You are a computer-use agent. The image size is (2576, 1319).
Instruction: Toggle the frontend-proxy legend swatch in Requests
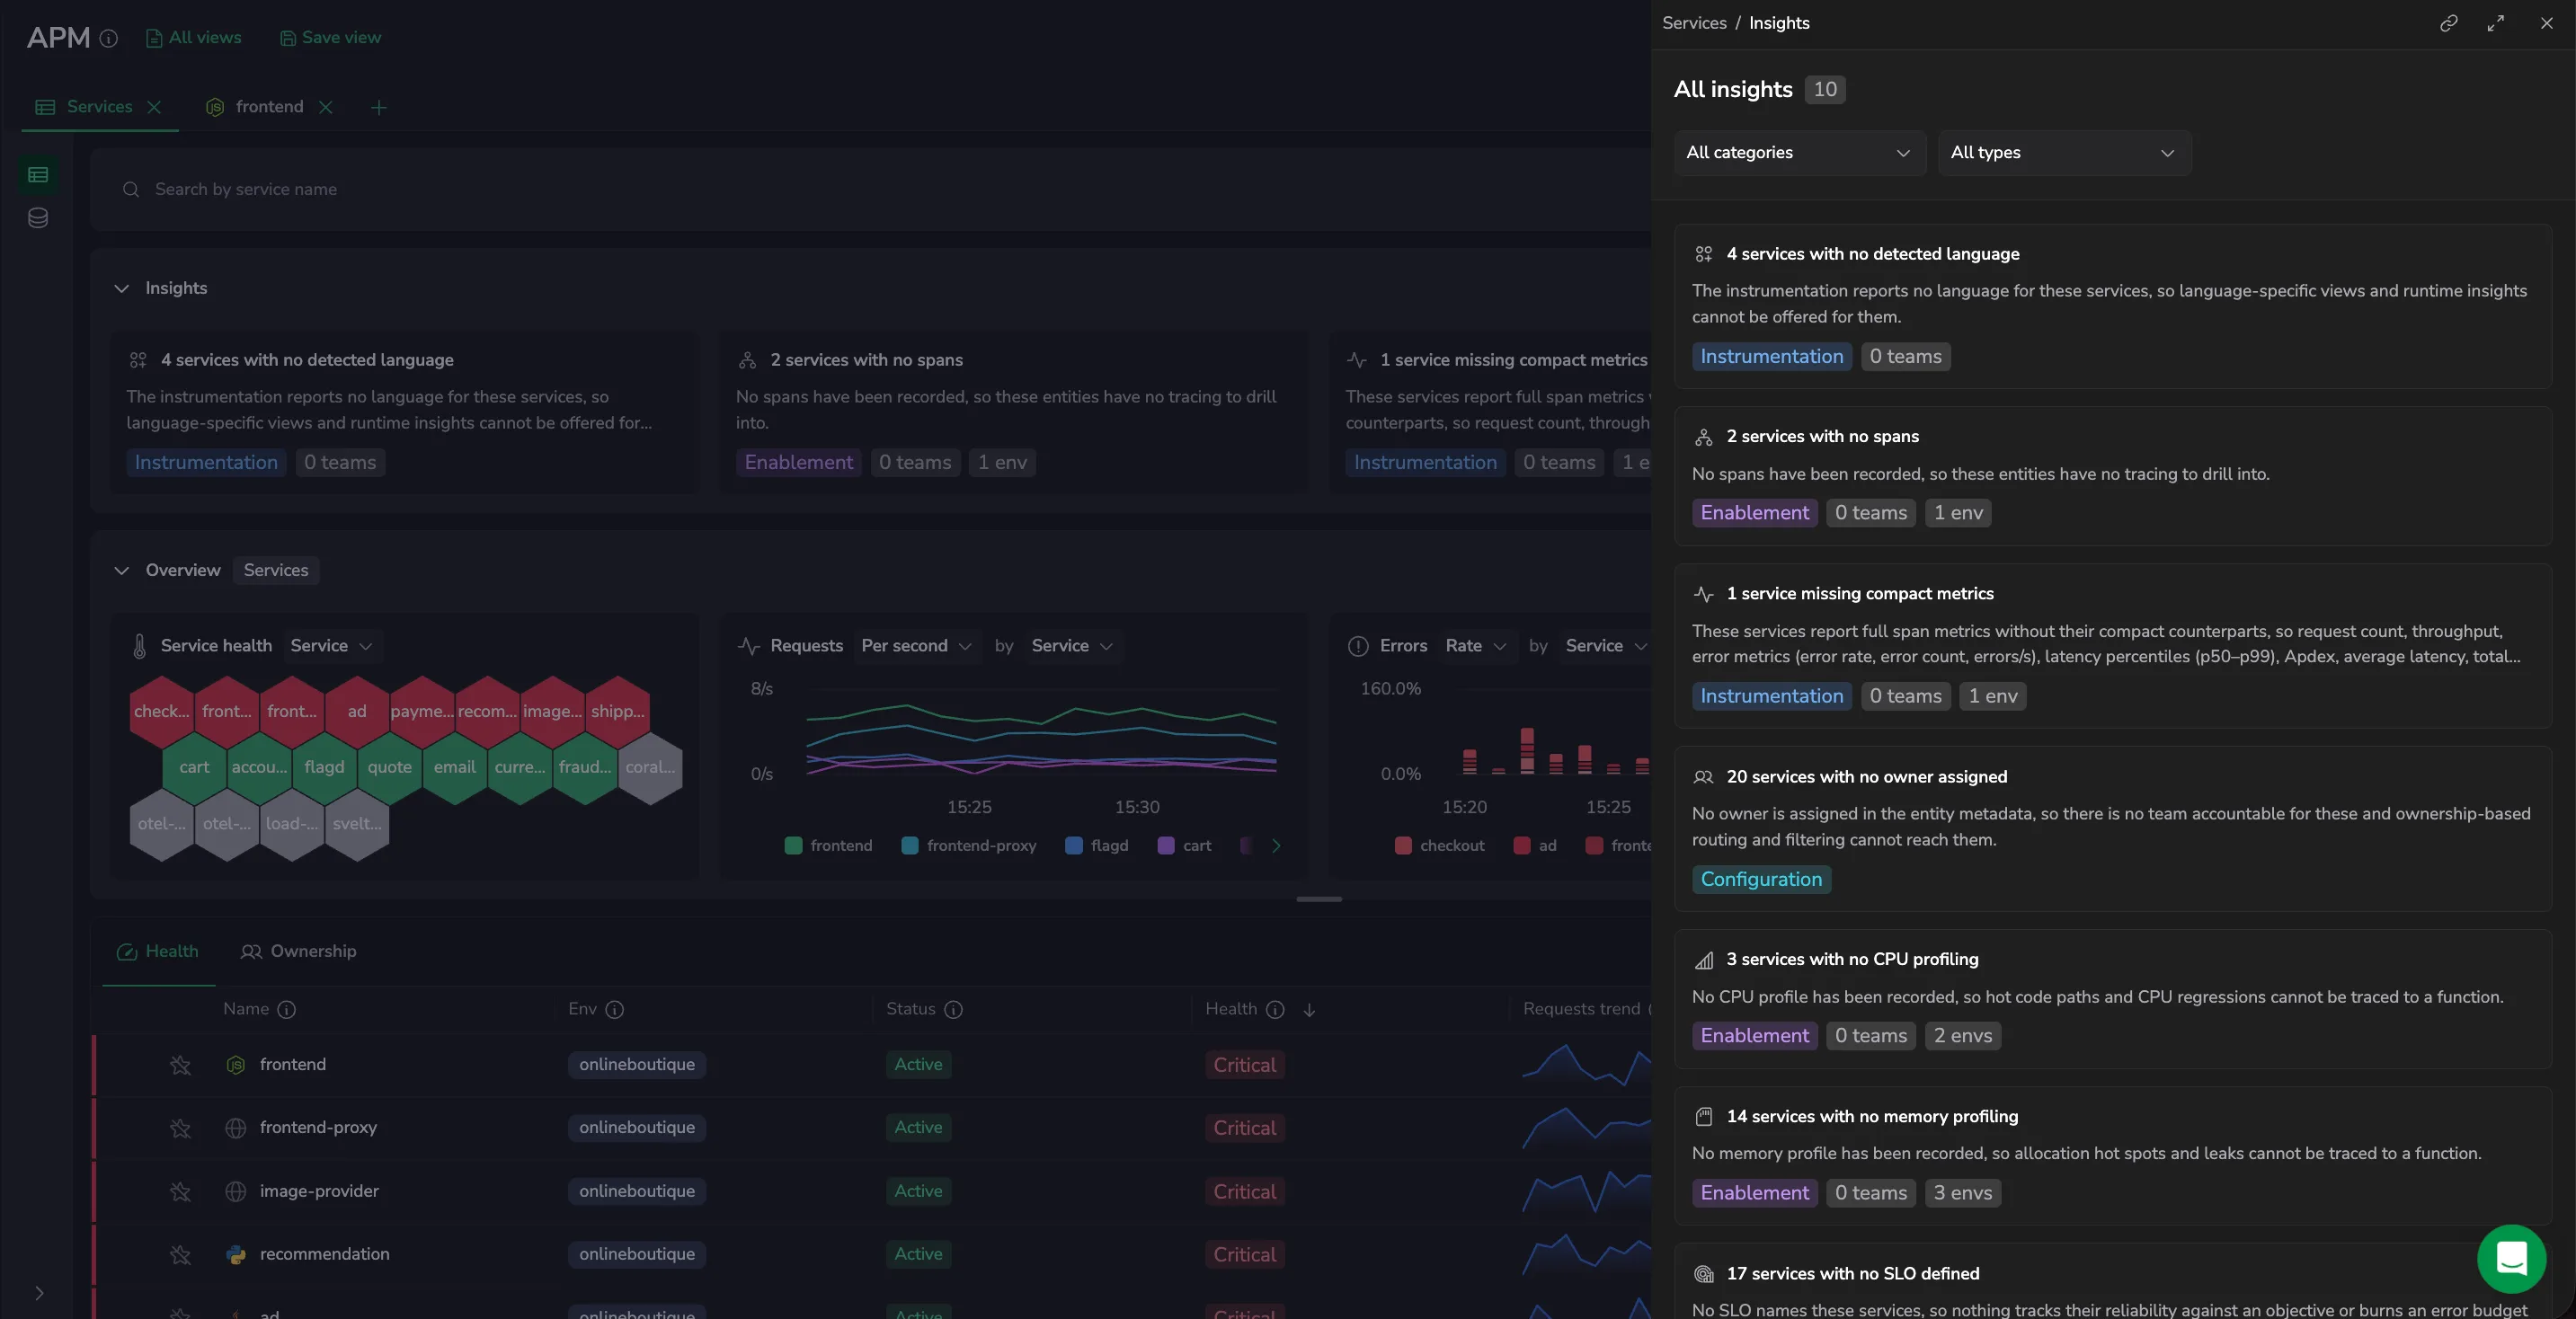[909, 846]
